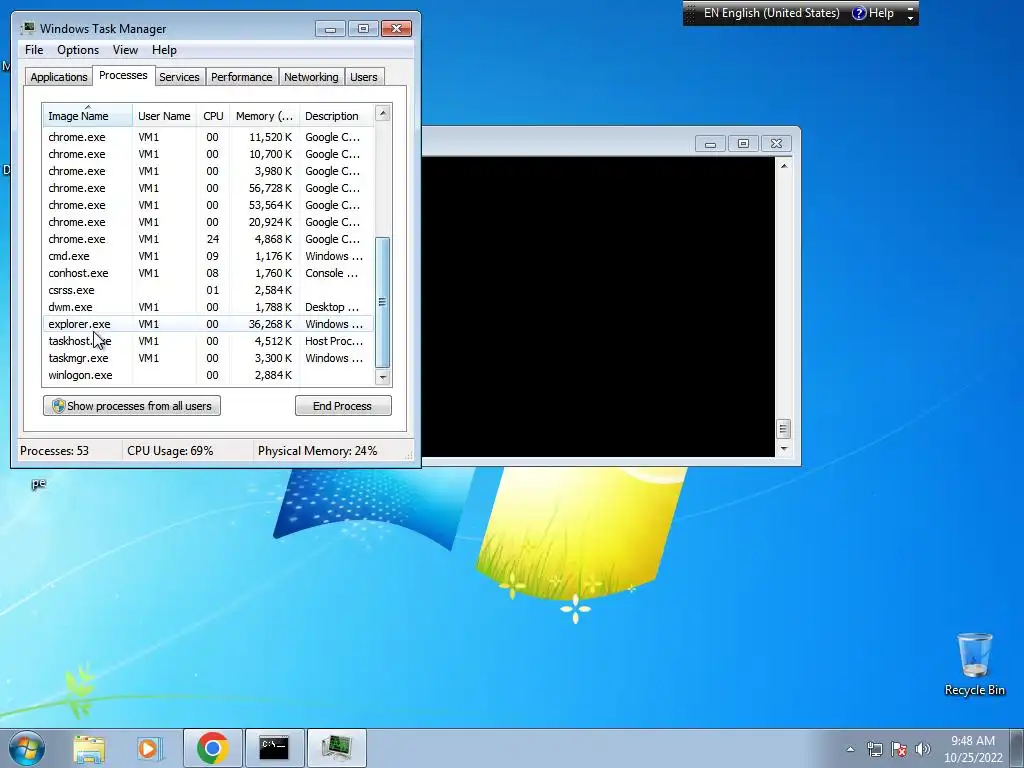The image size is (1024, 768).
Task: Select the explorer.exe process row
Action: (208, 324)
